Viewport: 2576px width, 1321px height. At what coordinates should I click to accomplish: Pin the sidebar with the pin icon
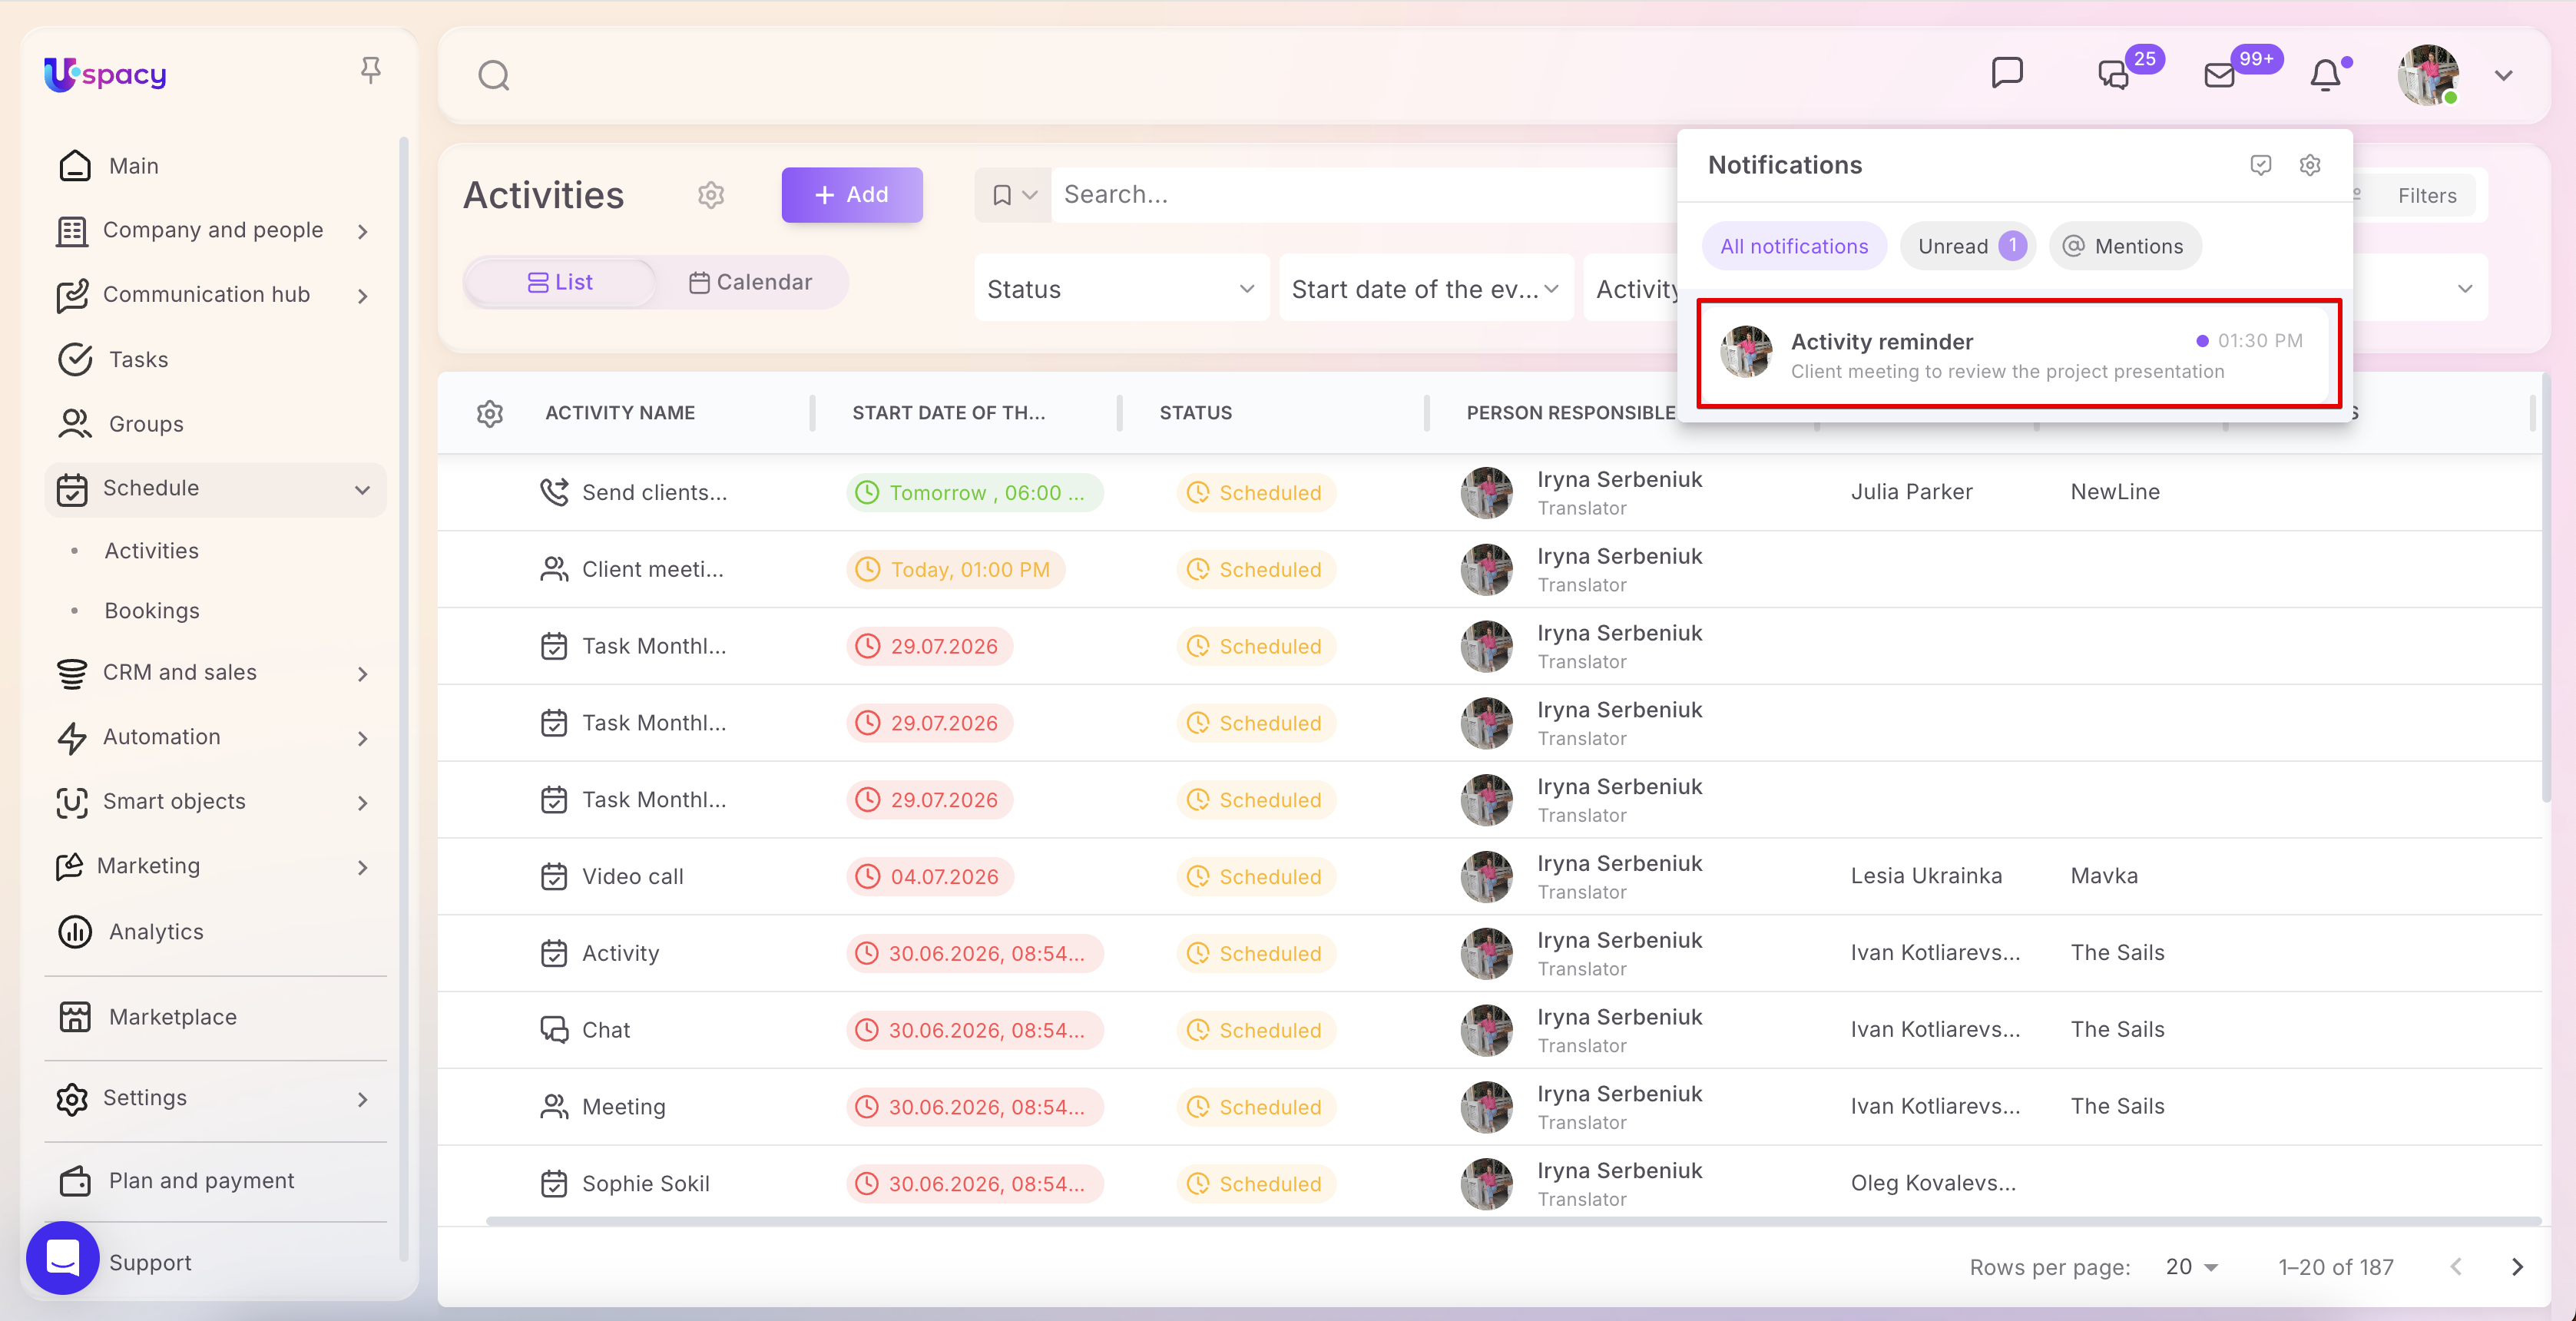(x=370, y=71)
